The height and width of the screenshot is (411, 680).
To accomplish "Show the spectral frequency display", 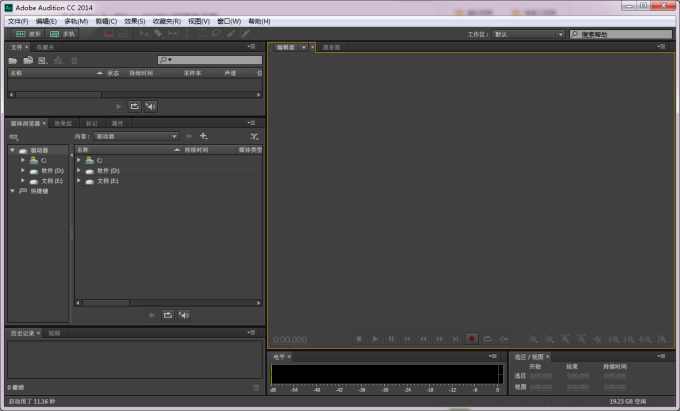I will point(109,33).
